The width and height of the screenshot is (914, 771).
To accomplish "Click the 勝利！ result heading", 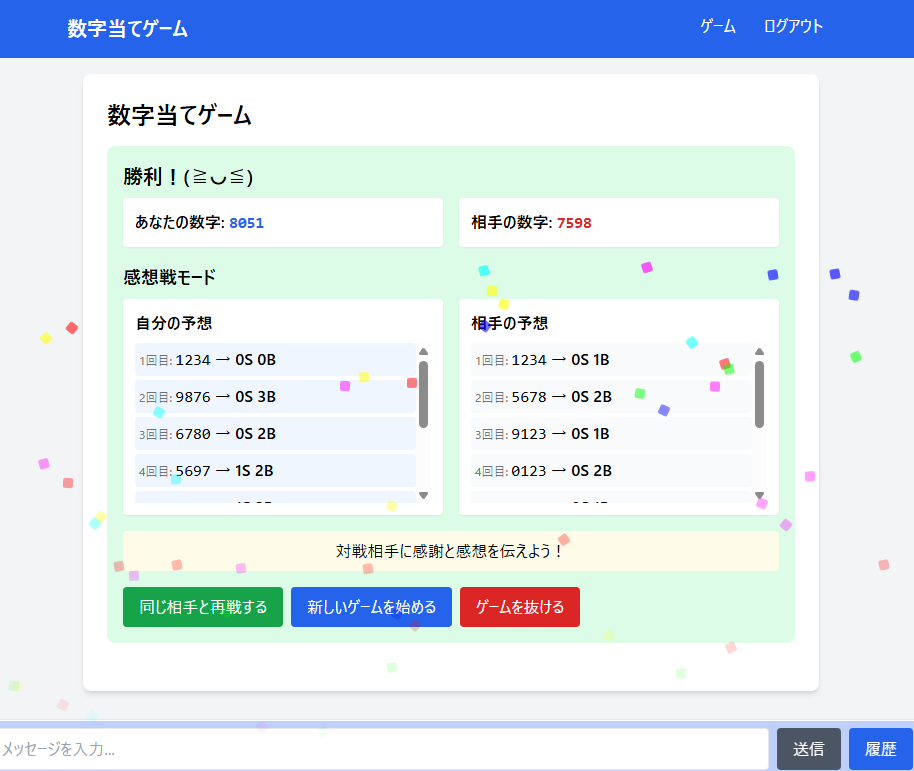I will pyautogui.click(x=188, y=177).
